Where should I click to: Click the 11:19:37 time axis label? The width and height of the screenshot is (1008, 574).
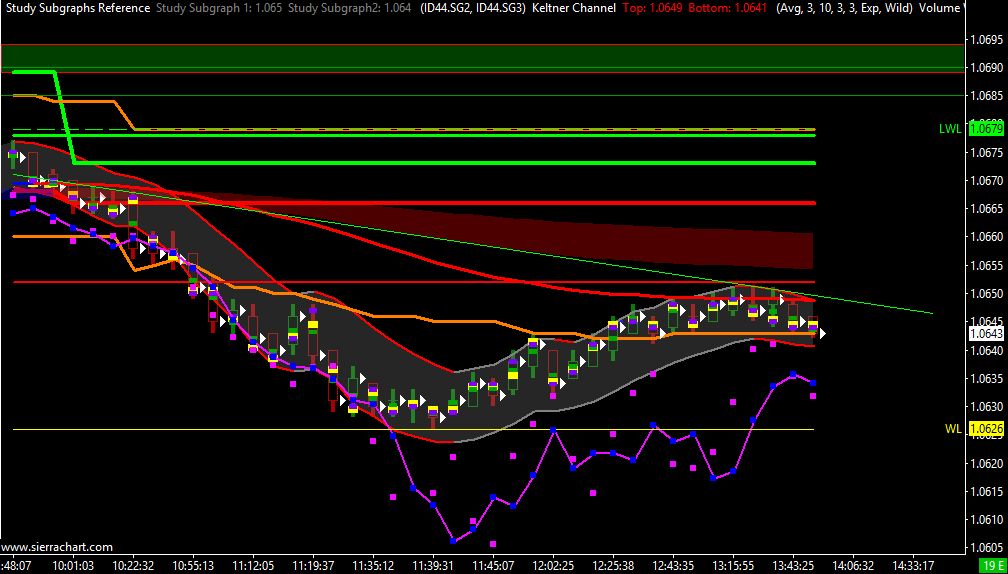313,565
